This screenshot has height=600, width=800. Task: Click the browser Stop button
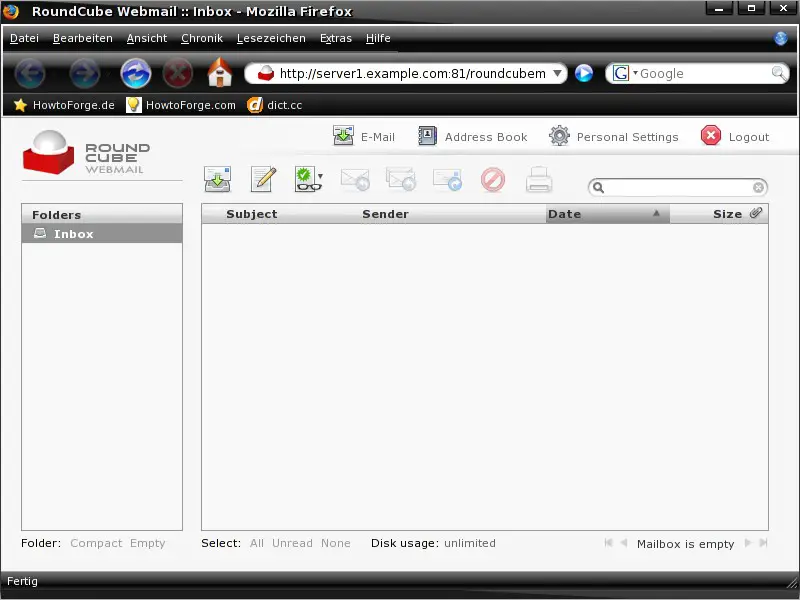[178, 73]
